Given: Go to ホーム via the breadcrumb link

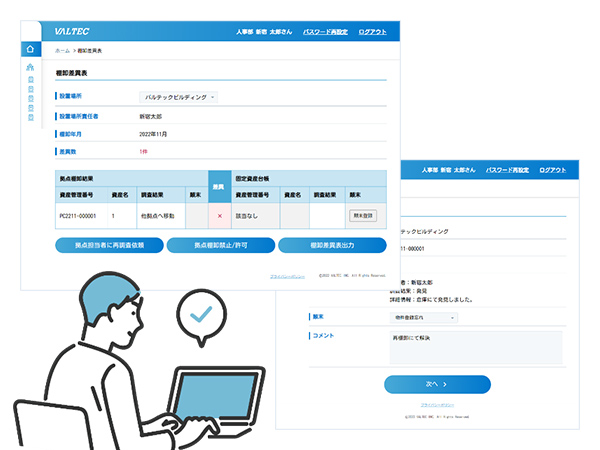Looking at the screenshot, I should [x=62, y=50].
